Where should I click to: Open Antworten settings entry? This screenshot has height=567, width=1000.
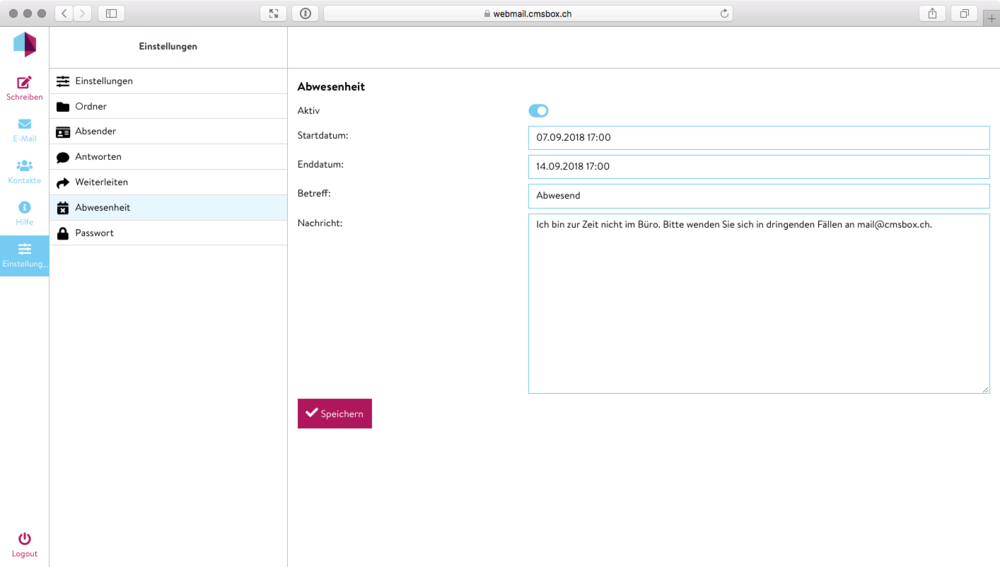coord(168,157)
